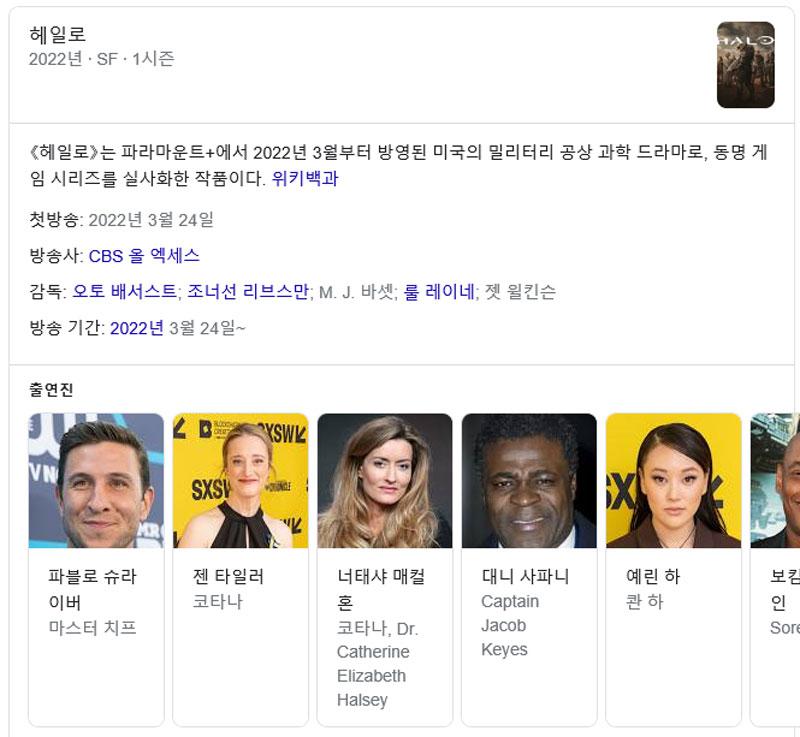This screenshot has height=737, width=800.
Task: Click the 헤일로 title heading
Action: (x=57, y=34)
